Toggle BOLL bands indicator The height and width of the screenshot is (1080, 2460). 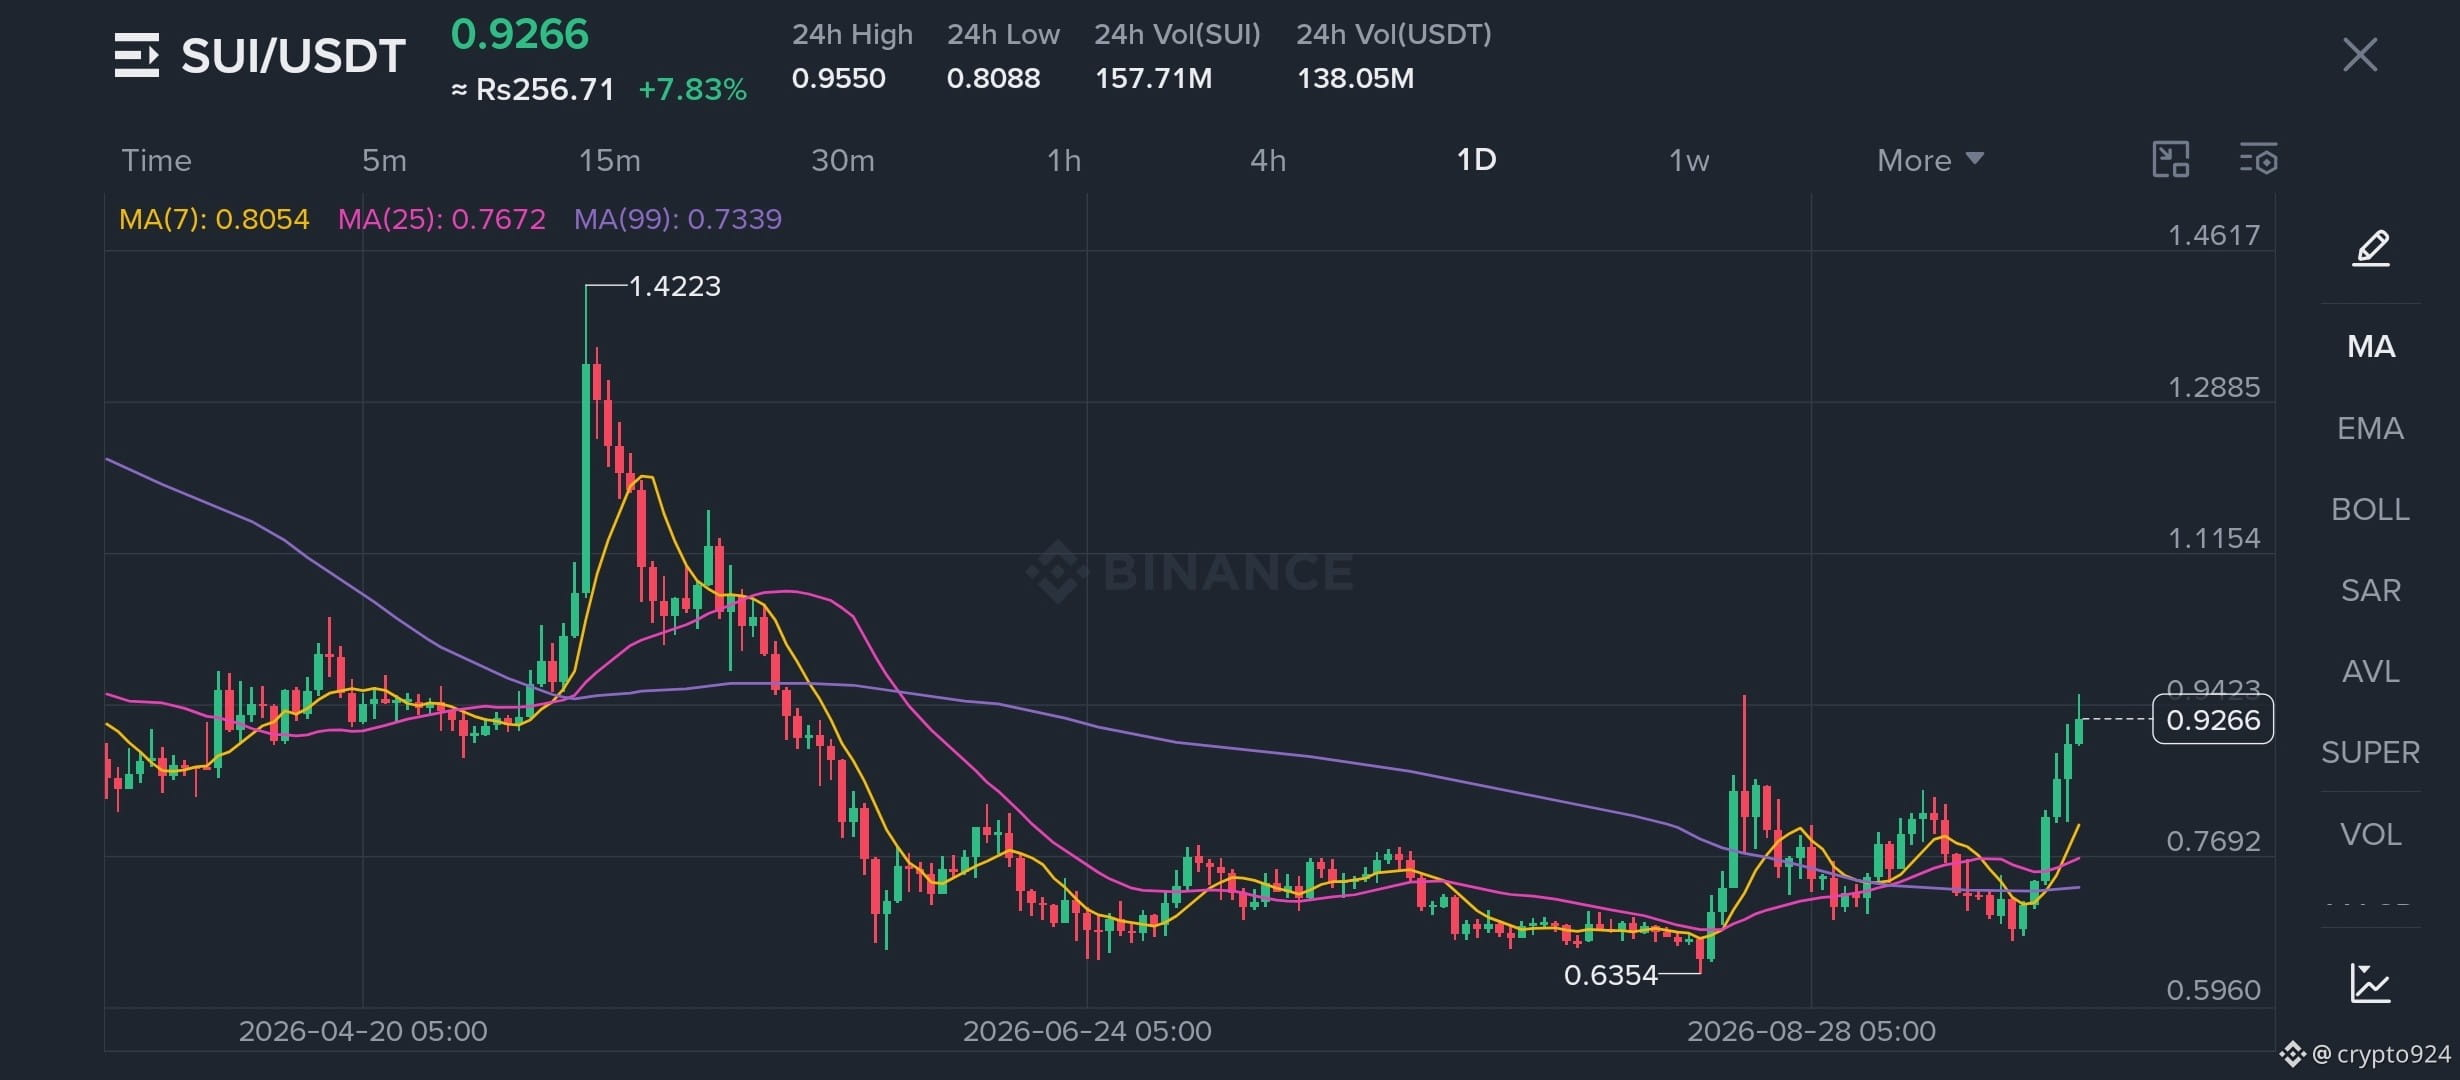[2370, 509]
